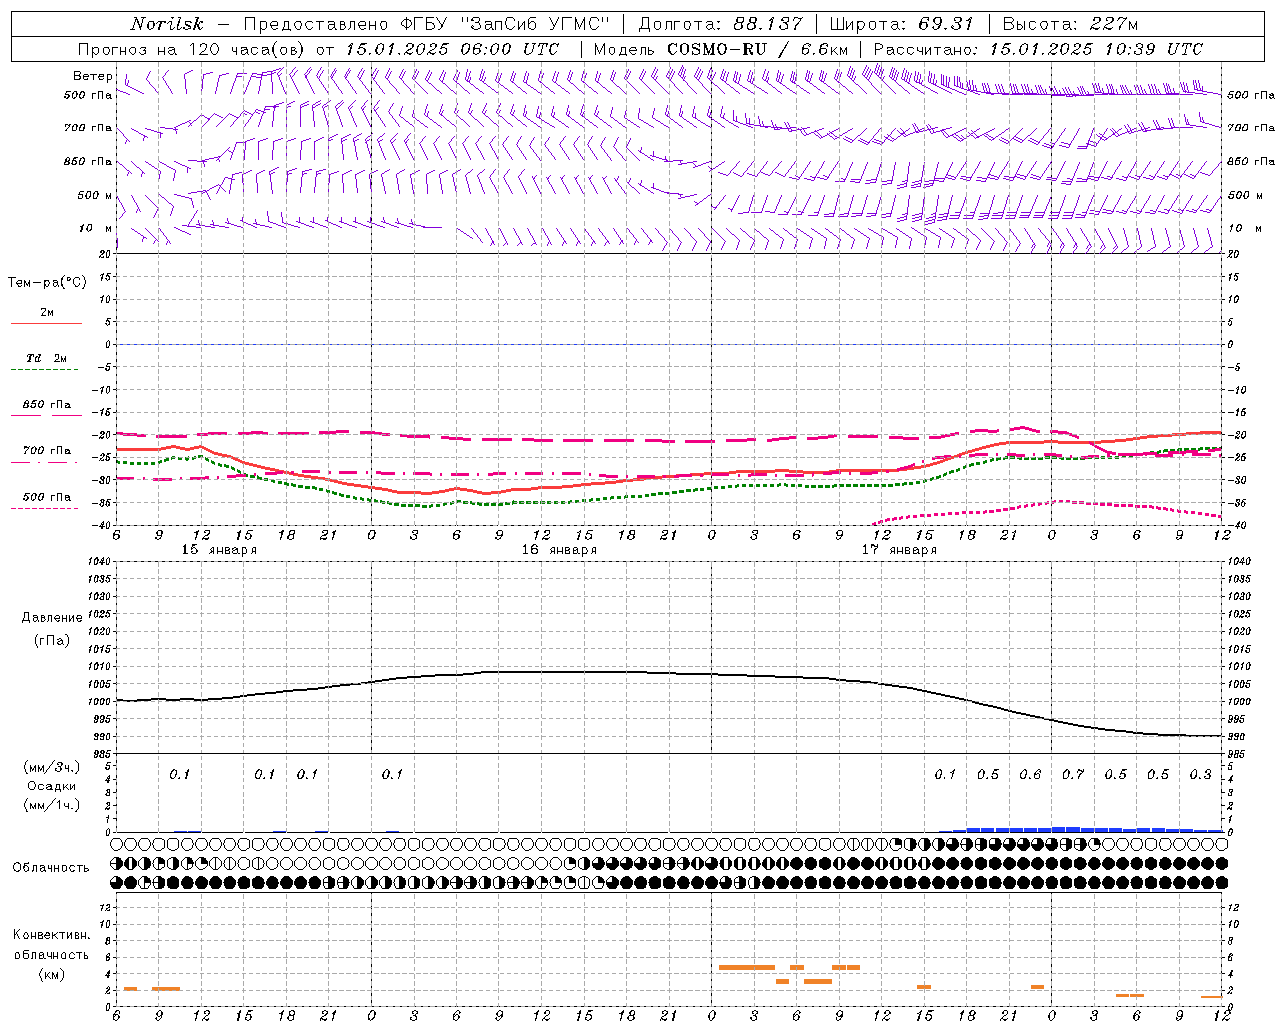Click the "Осадки" precipitation label
The height and width of the screenshot is (1024, 1280).
[x=52, y=786]
